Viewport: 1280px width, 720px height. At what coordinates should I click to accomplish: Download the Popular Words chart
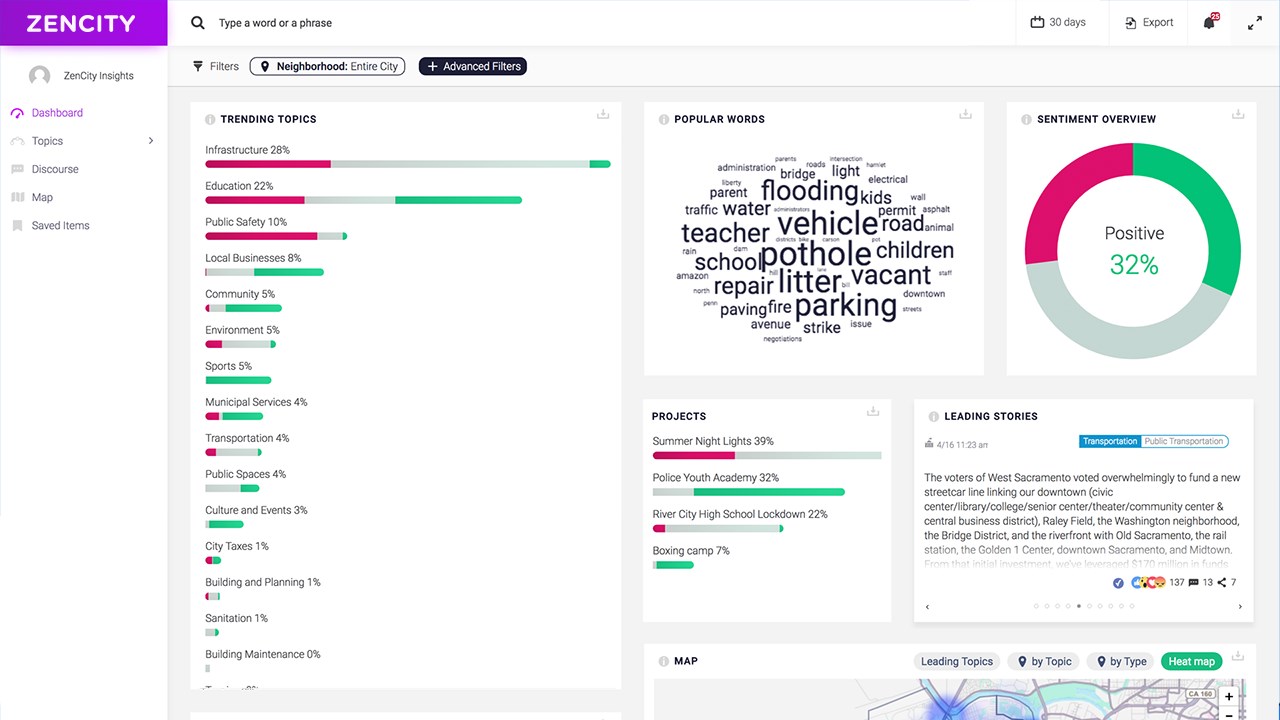tap(965, 115)
